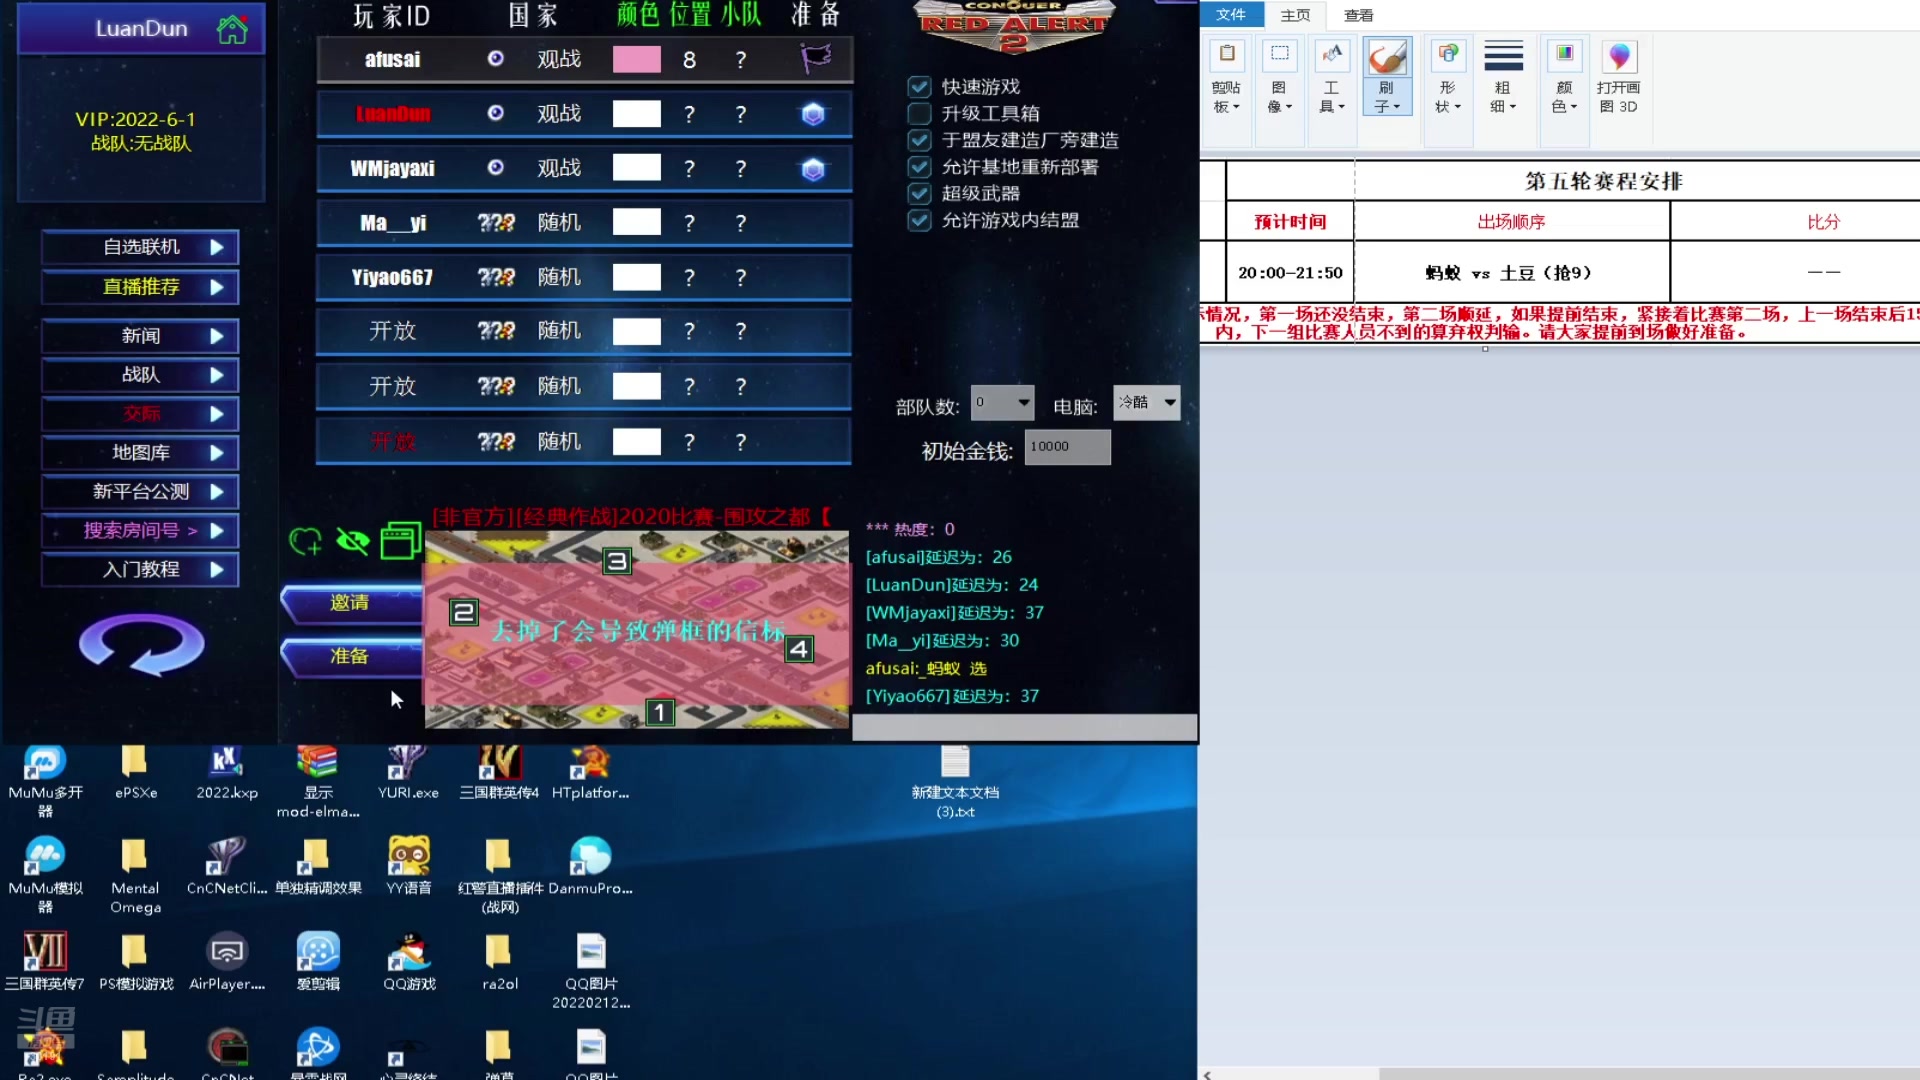The height and width of the screenshot is (1080, 1920).
Task: Open the DanmuPro desktop shortcut
Action: (590, 865)
